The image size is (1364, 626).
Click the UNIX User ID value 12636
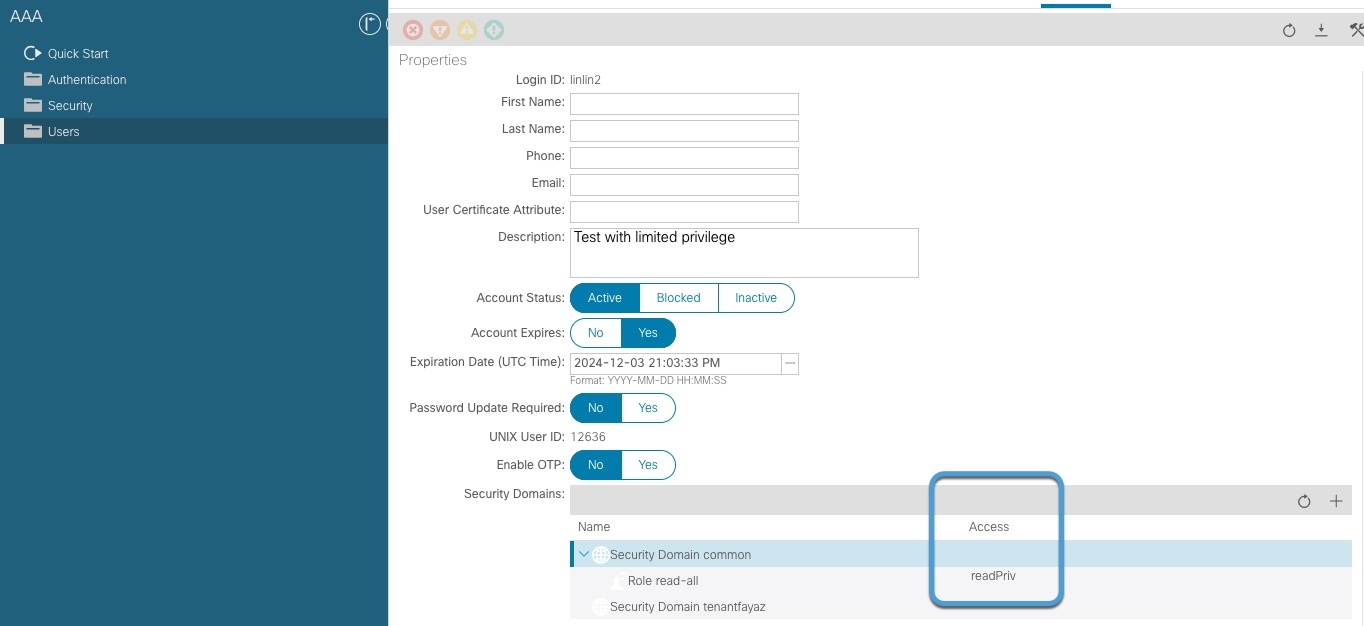pyautogui.click(x=588, y=437)
